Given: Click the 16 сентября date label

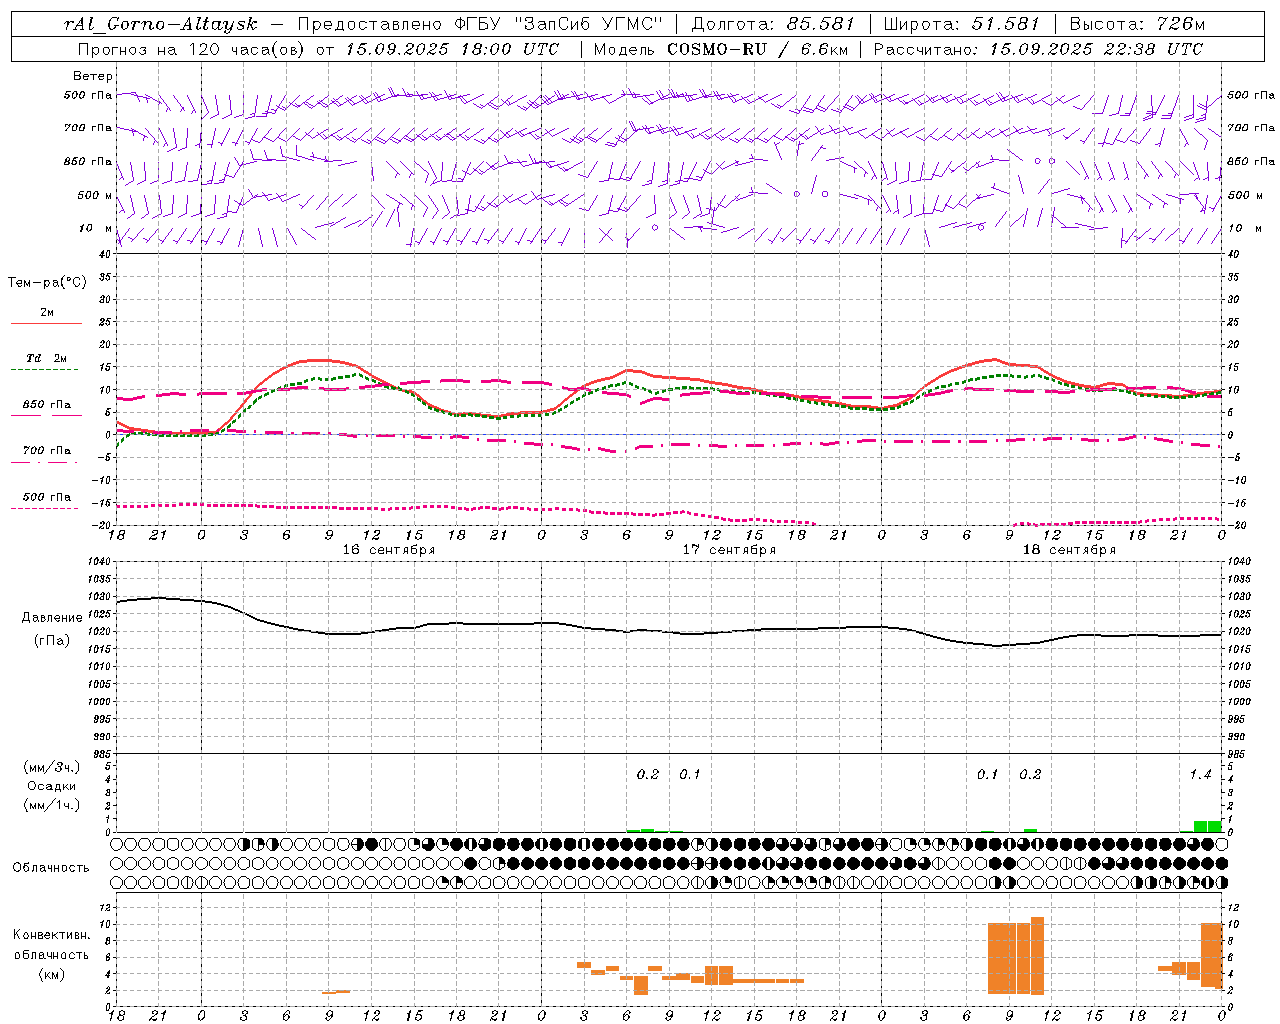Looking at the screenshot, I should click(x=388, y=550).
